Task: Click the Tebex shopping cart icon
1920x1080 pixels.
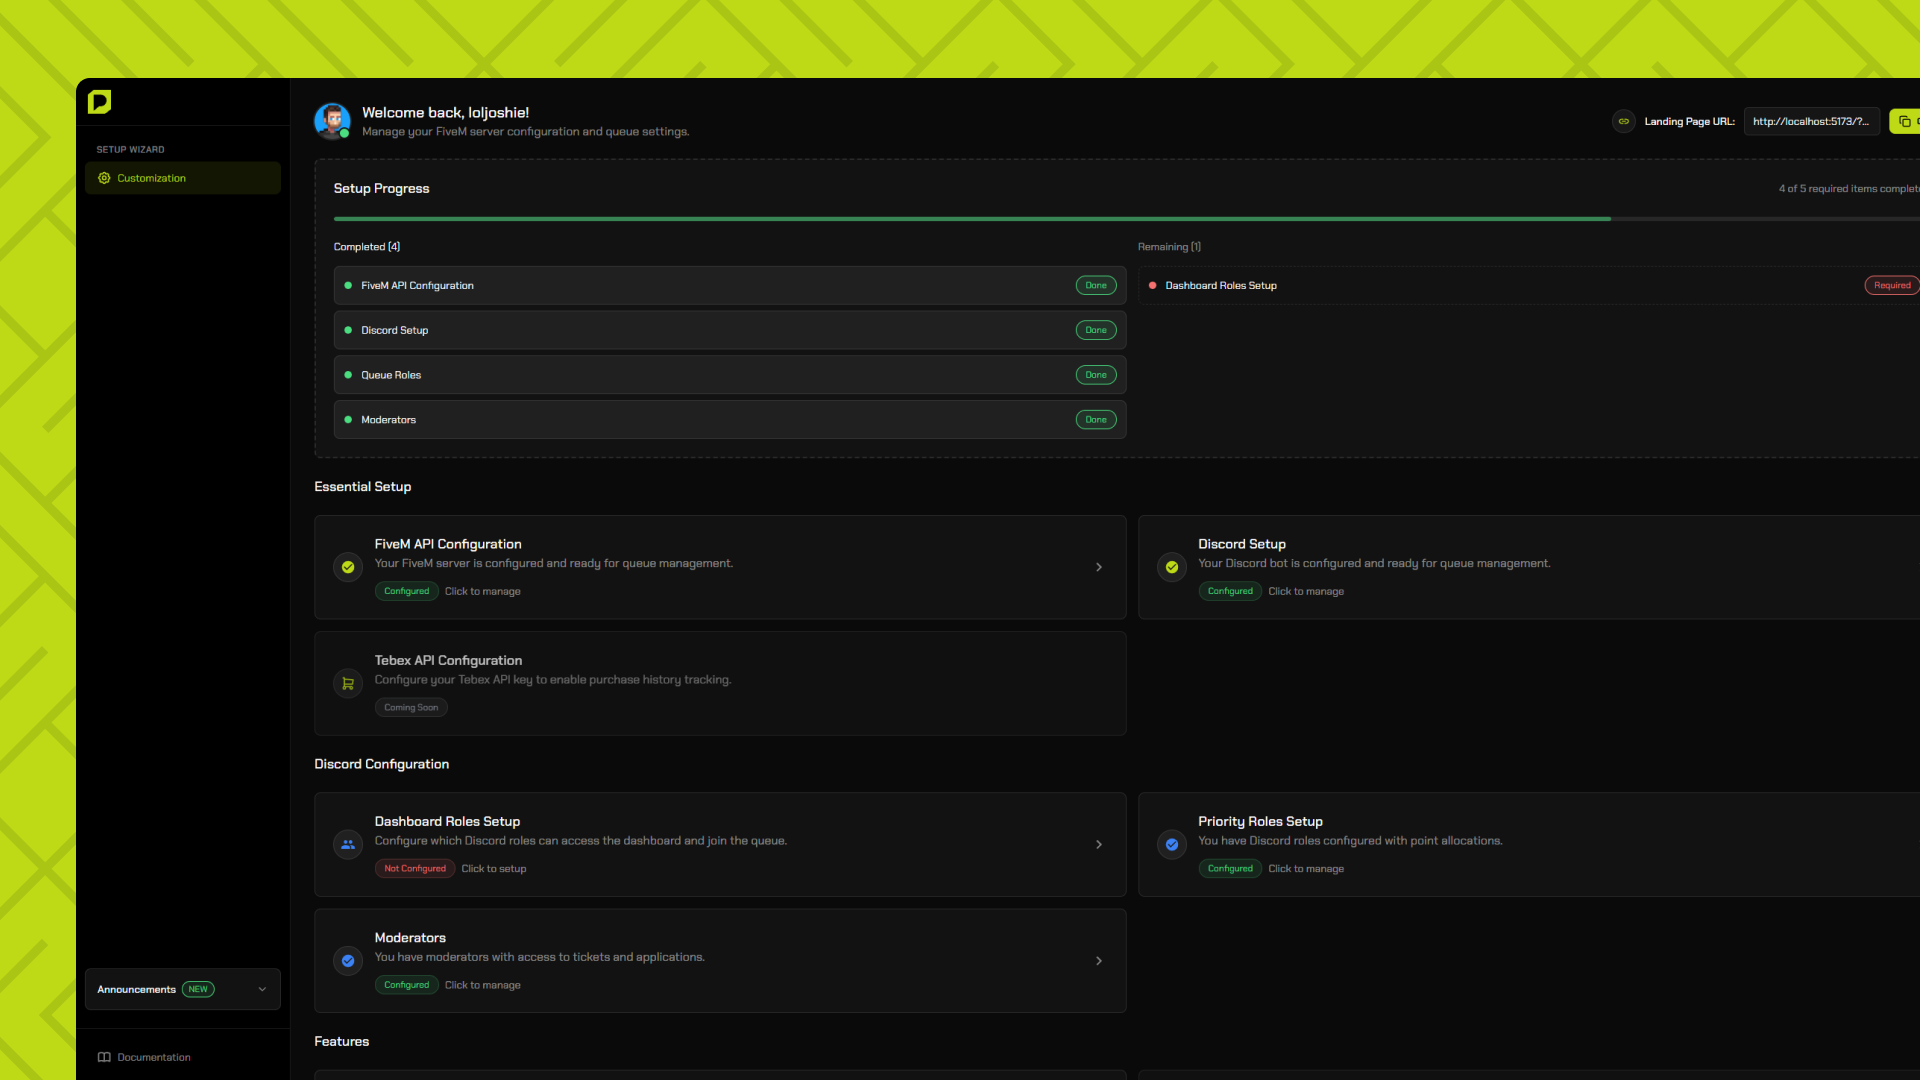Action: point(347,683)
